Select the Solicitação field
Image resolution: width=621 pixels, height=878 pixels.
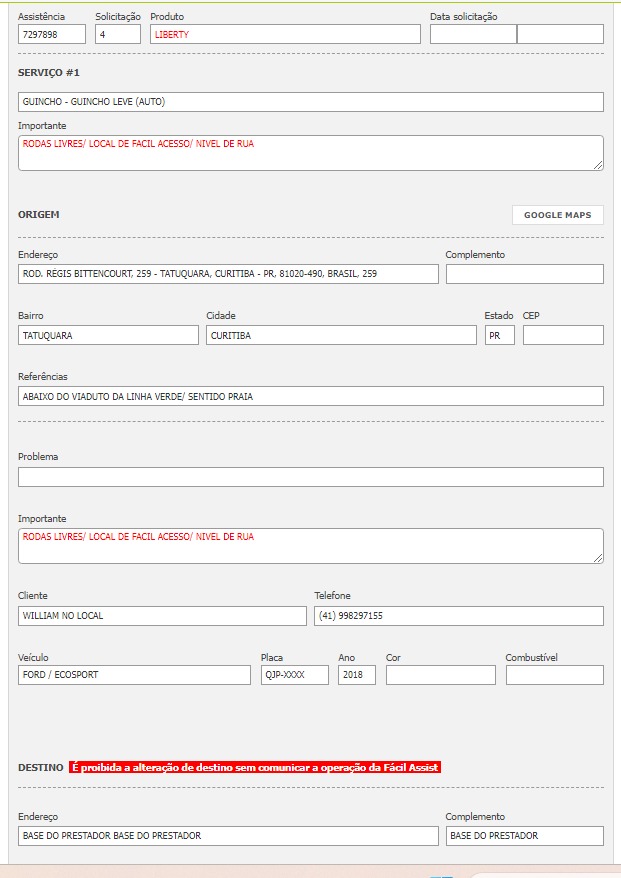point(118,34)
